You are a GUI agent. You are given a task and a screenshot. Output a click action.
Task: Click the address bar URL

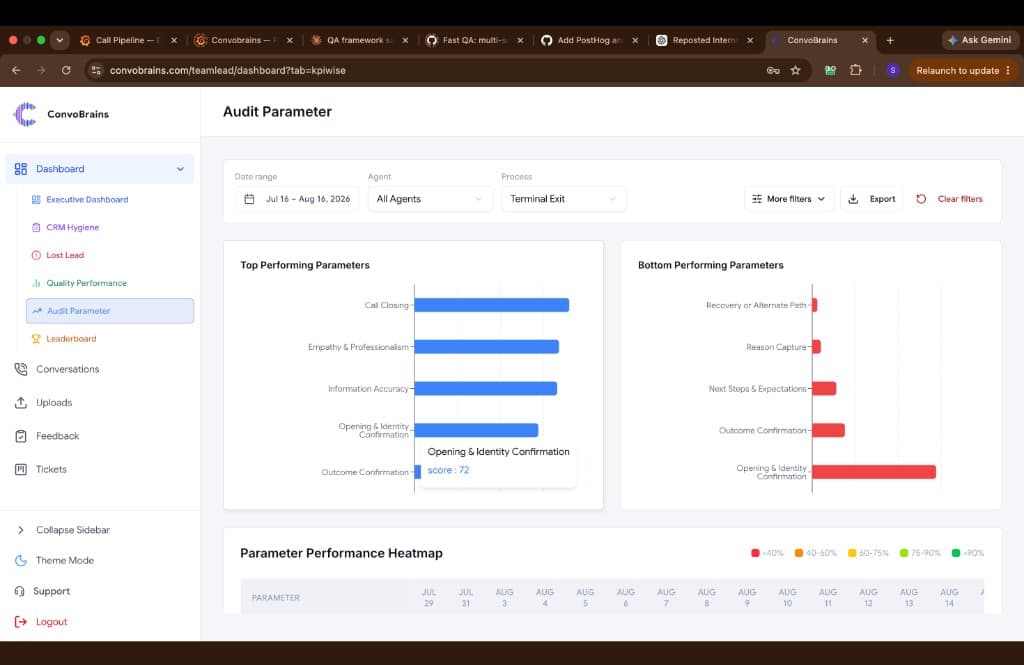pyautogui.click(x=227, y=70)
